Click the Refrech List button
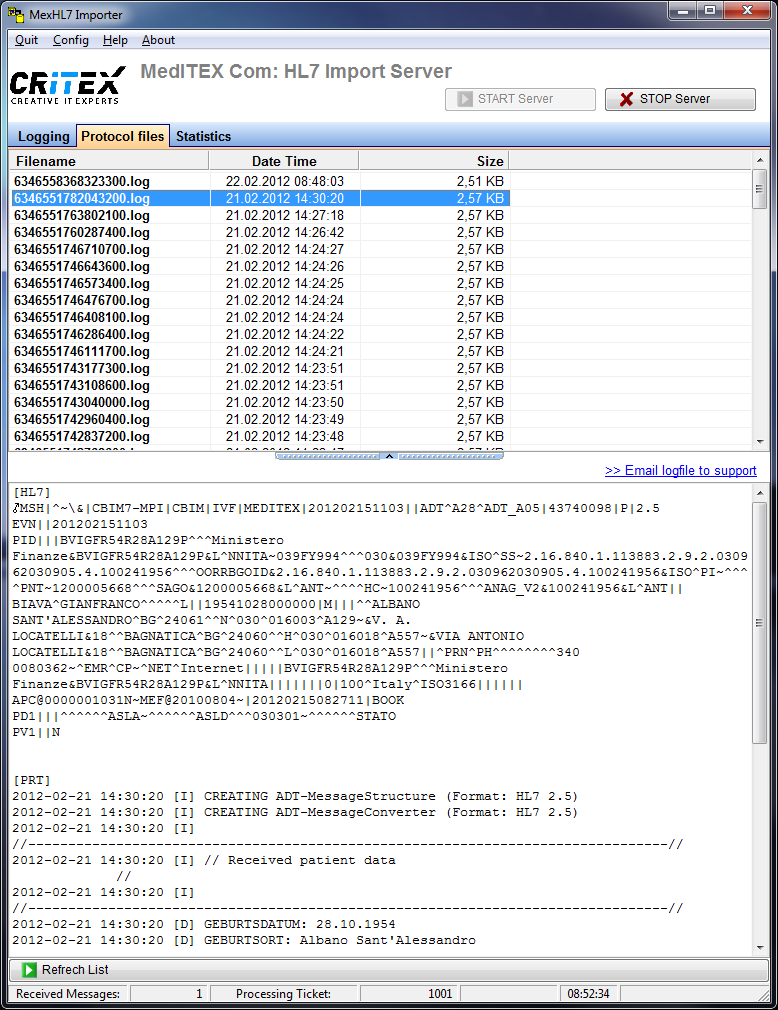The image size is (778, 1010). [x=389, y=969]
